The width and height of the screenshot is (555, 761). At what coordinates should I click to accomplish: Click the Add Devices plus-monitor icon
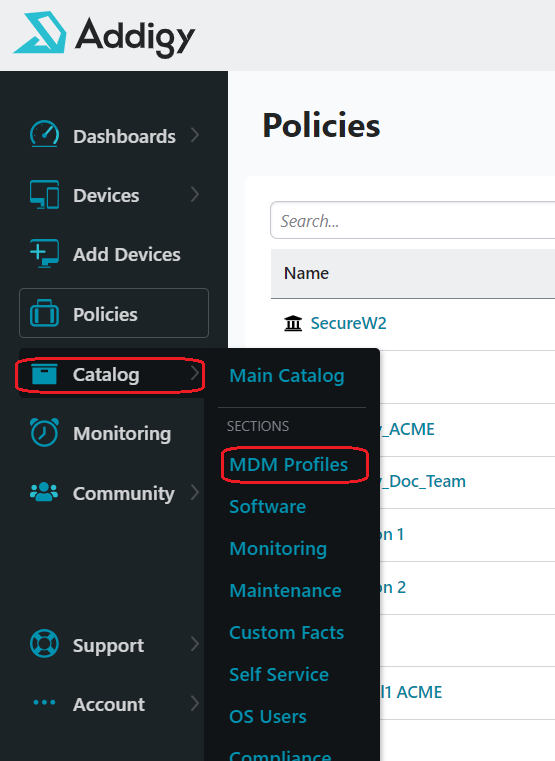44,253
